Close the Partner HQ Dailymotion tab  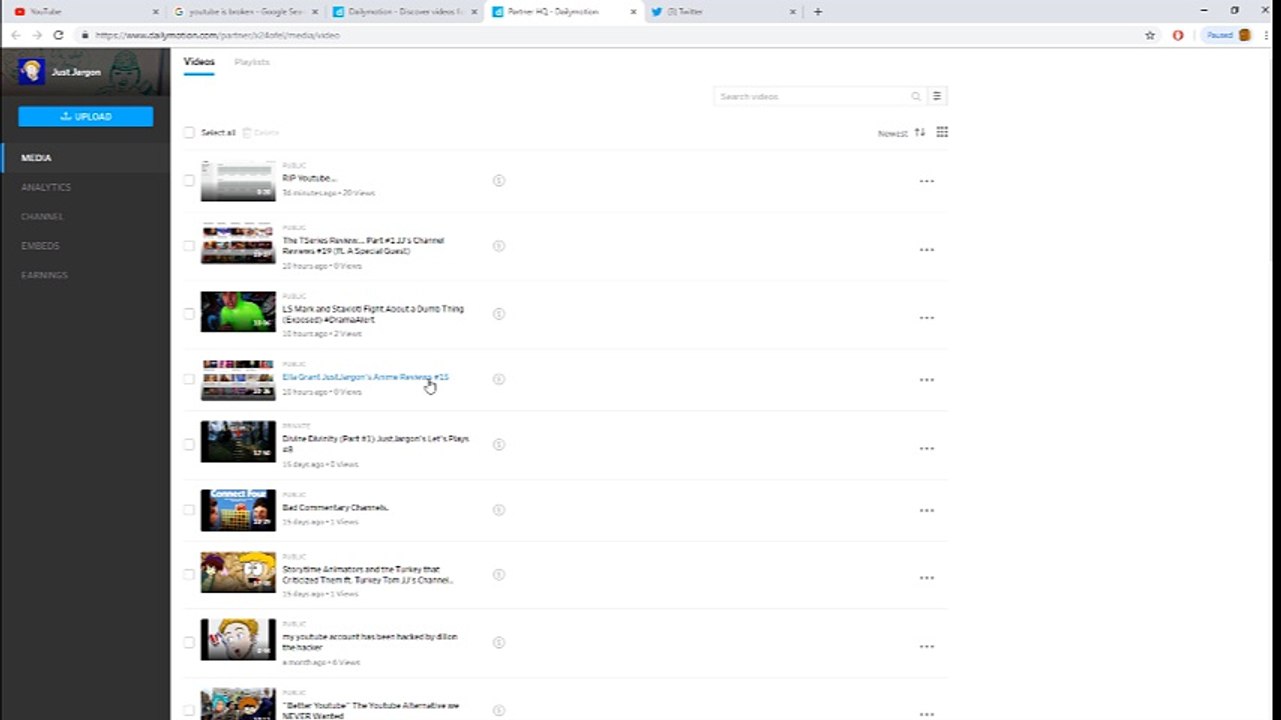(633, 12)
